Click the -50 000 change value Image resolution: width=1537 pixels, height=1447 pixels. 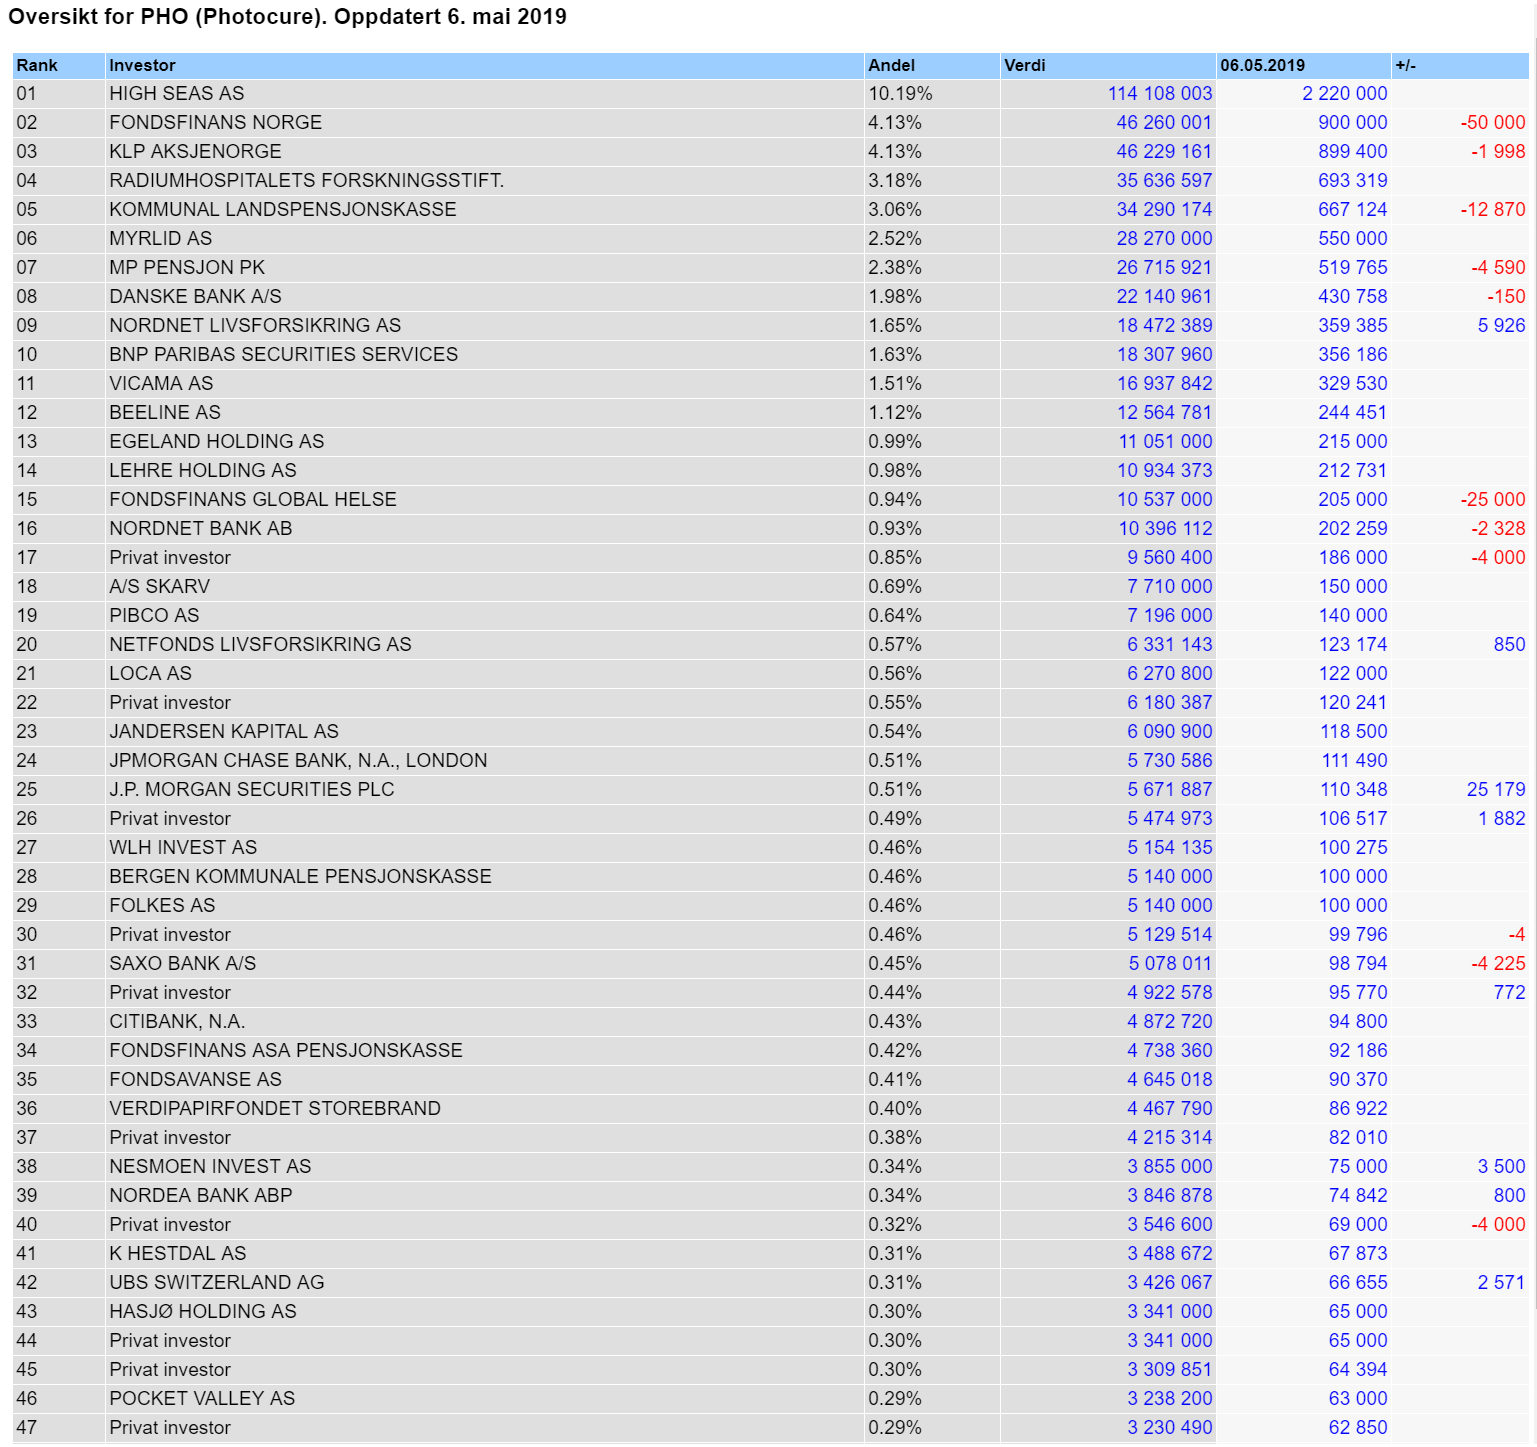(x=1493, y=122)
